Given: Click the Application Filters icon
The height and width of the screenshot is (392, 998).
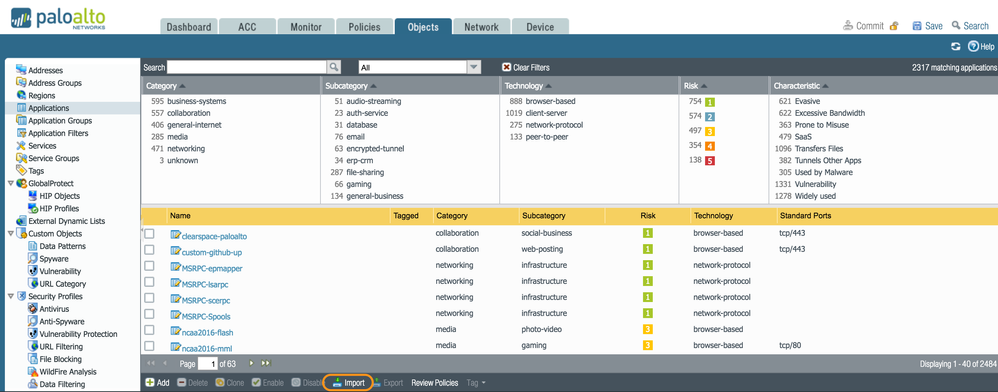Looking at the screenshot, I should click(21, 133).
